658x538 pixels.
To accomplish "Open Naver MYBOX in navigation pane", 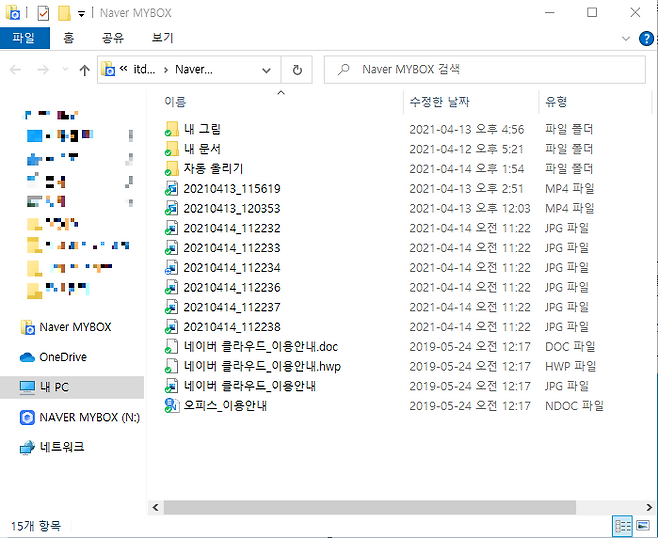I will [x=66, y=327].
